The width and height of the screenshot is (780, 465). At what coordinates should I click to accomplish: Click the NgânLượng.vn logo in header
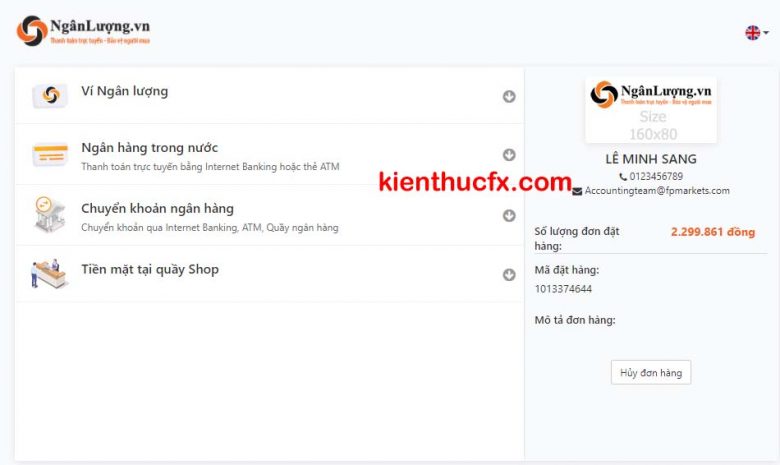(x=83, y=31)
